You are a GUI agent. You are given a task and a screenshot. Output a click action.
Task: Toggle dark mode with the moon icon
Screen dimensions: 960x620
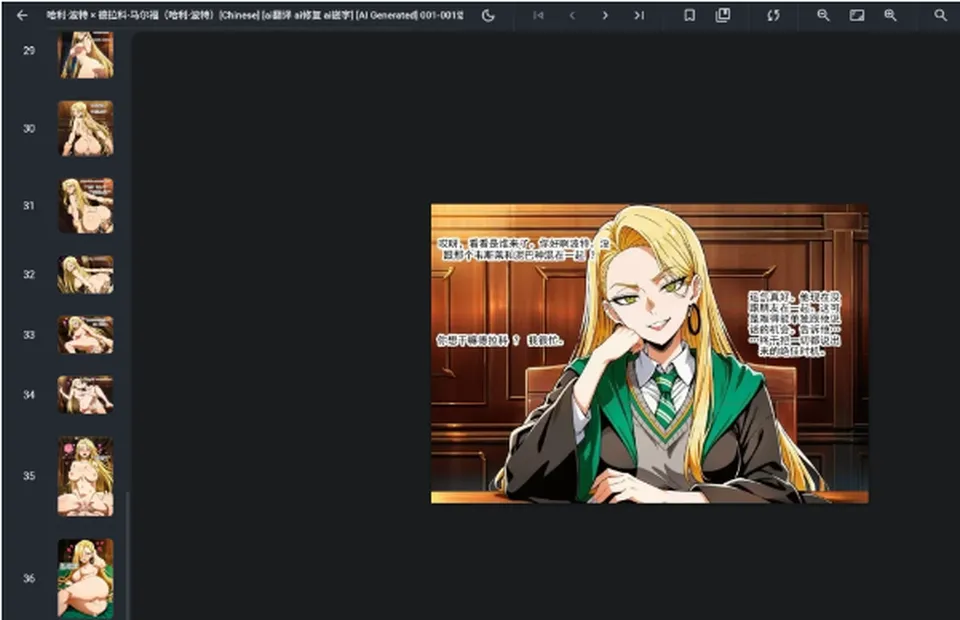click(488, 15)
